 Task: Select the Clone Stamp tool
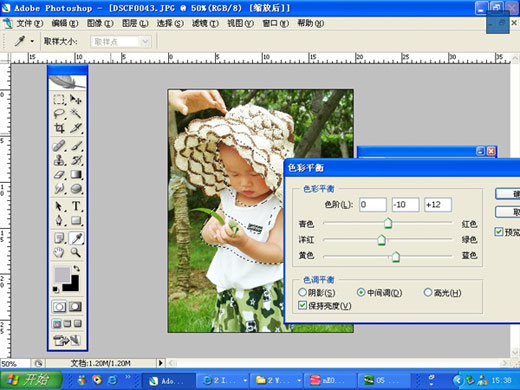[59, 160]
